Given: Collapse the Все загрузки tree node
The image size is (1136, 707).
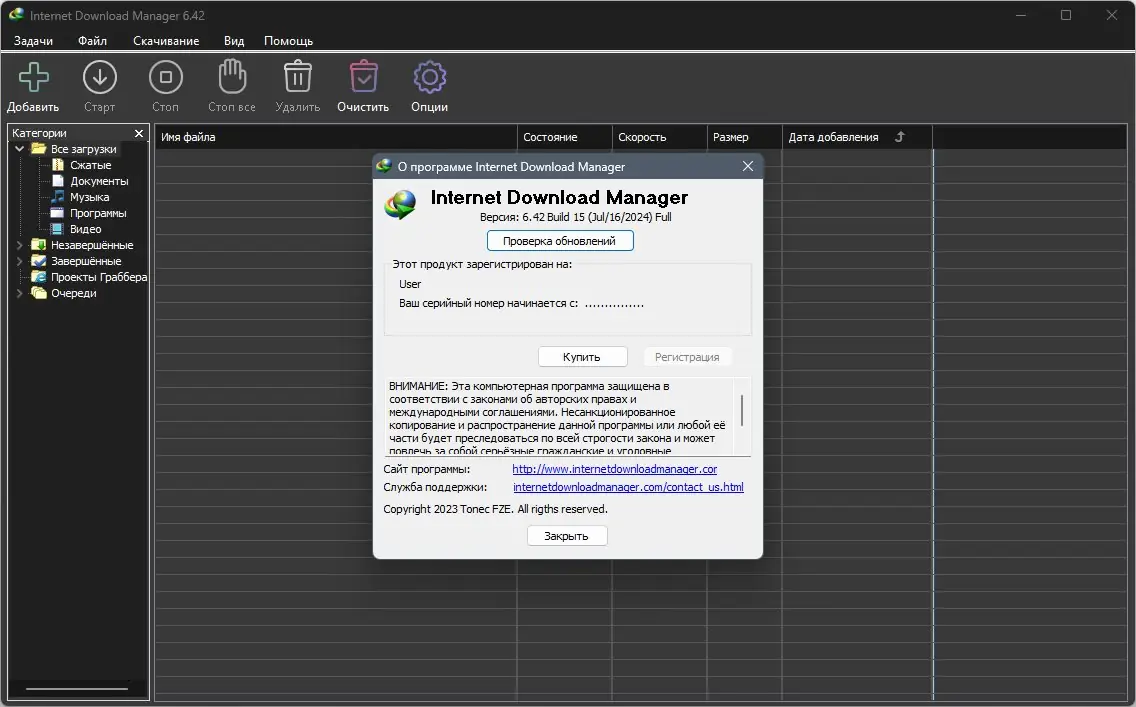Looking at the screenshot, I should [20, 148].
